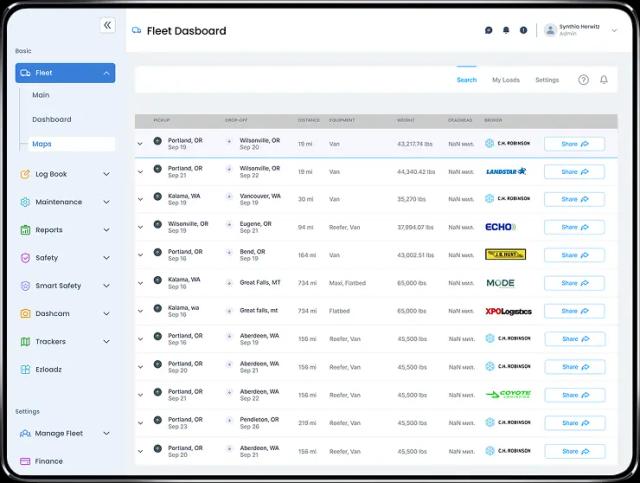Expand the Maintenance submenu arrow

[106, 202]
